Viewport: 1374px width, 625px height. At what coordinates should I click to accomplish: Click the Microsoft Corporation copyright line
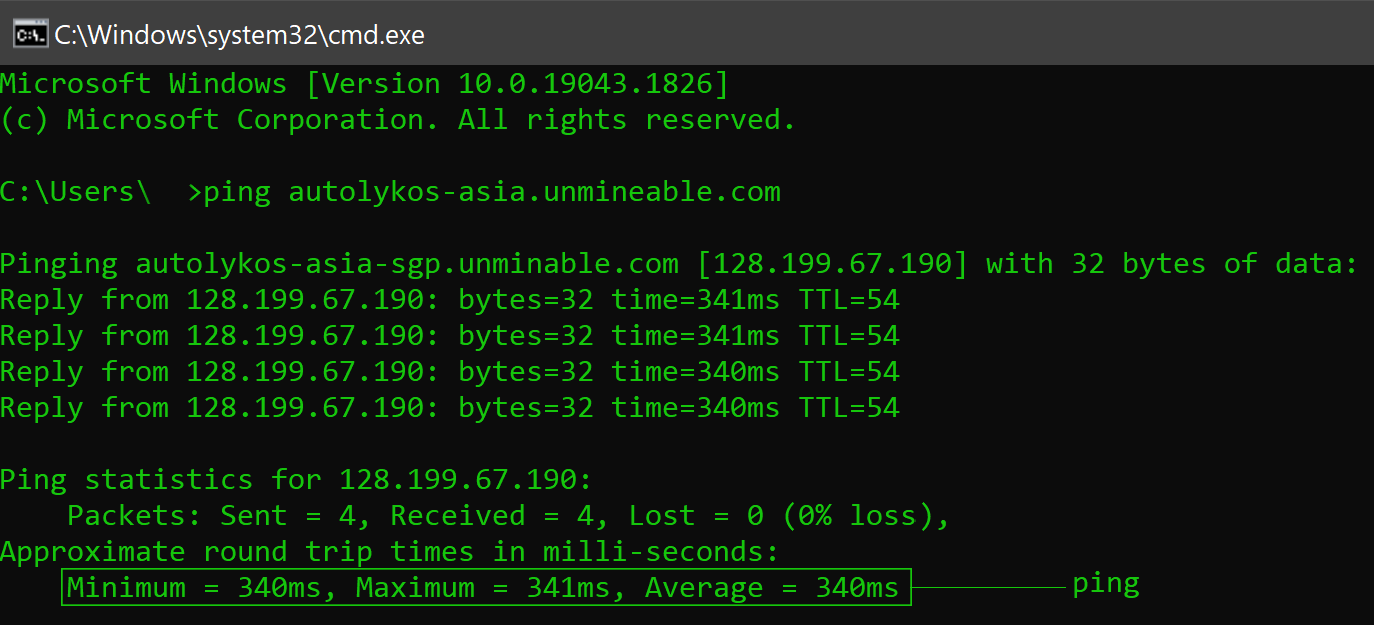pyautogui.click(x=397, y=120)
